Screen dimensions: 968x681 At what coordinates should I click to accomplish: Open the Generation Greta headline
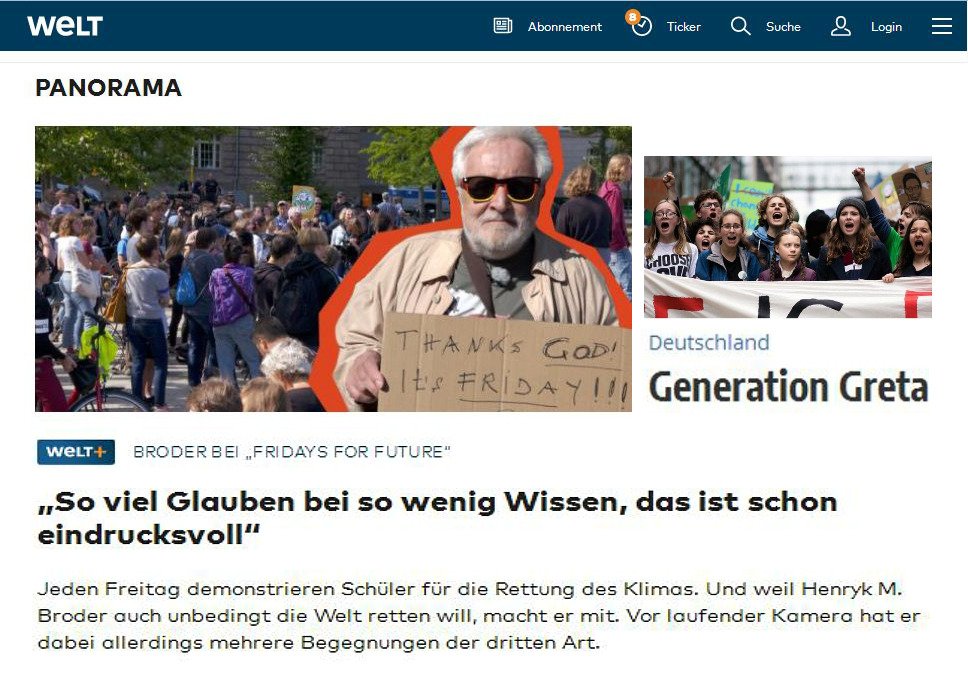pos(788,386)
